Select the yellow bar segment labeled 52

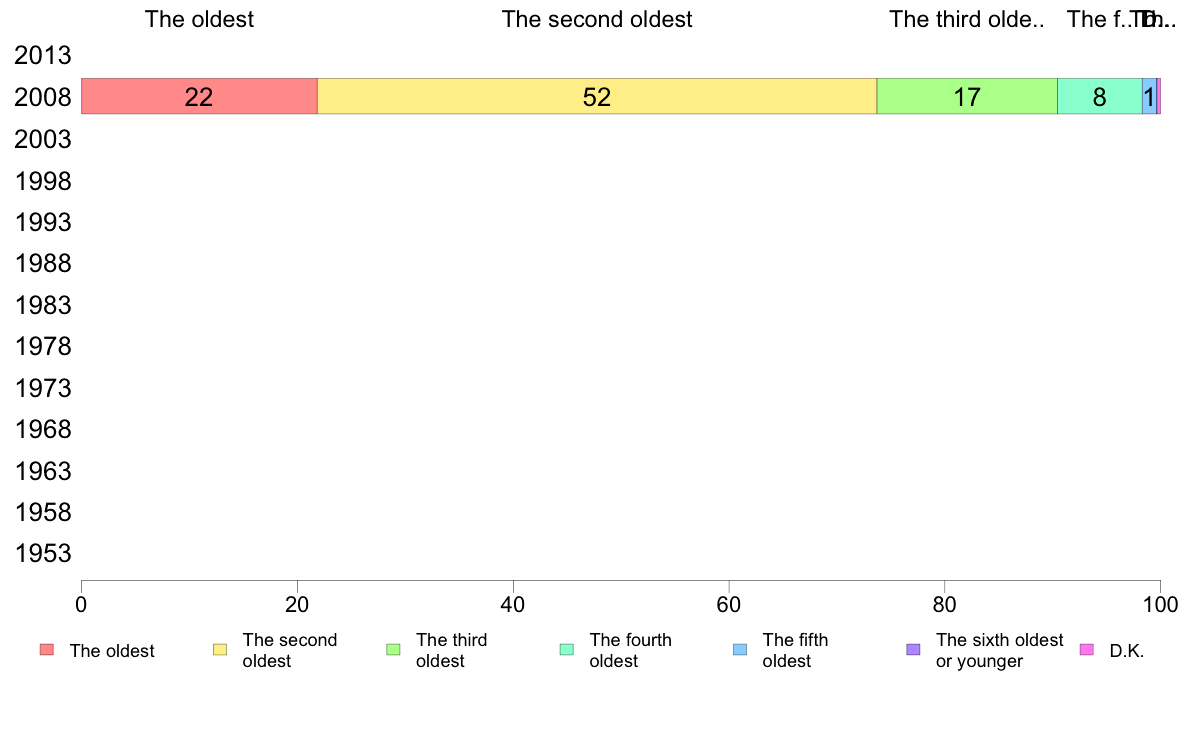[x=597, y=96]
